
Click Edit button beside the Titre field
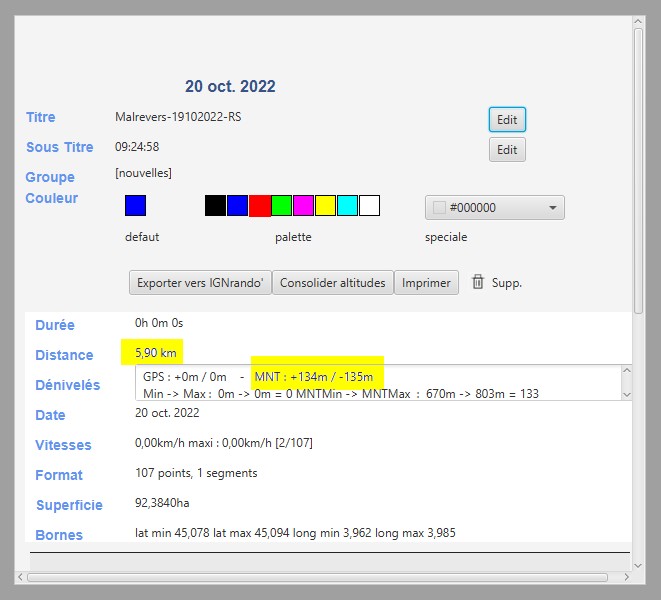507,120
